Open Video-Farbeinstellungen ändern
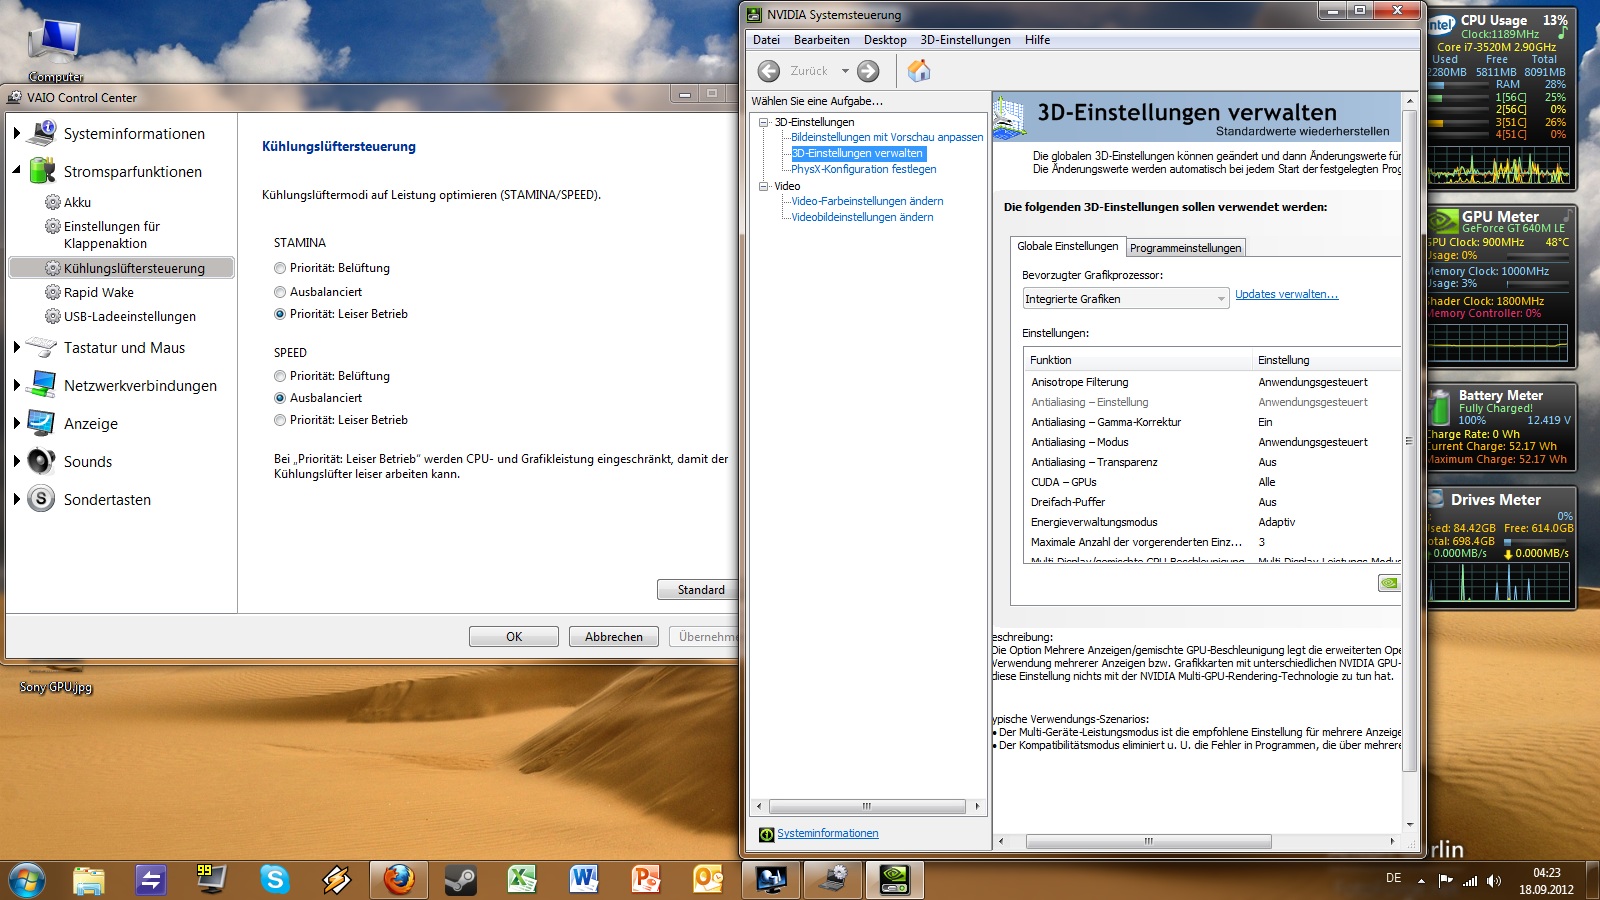 coord(867,201)
